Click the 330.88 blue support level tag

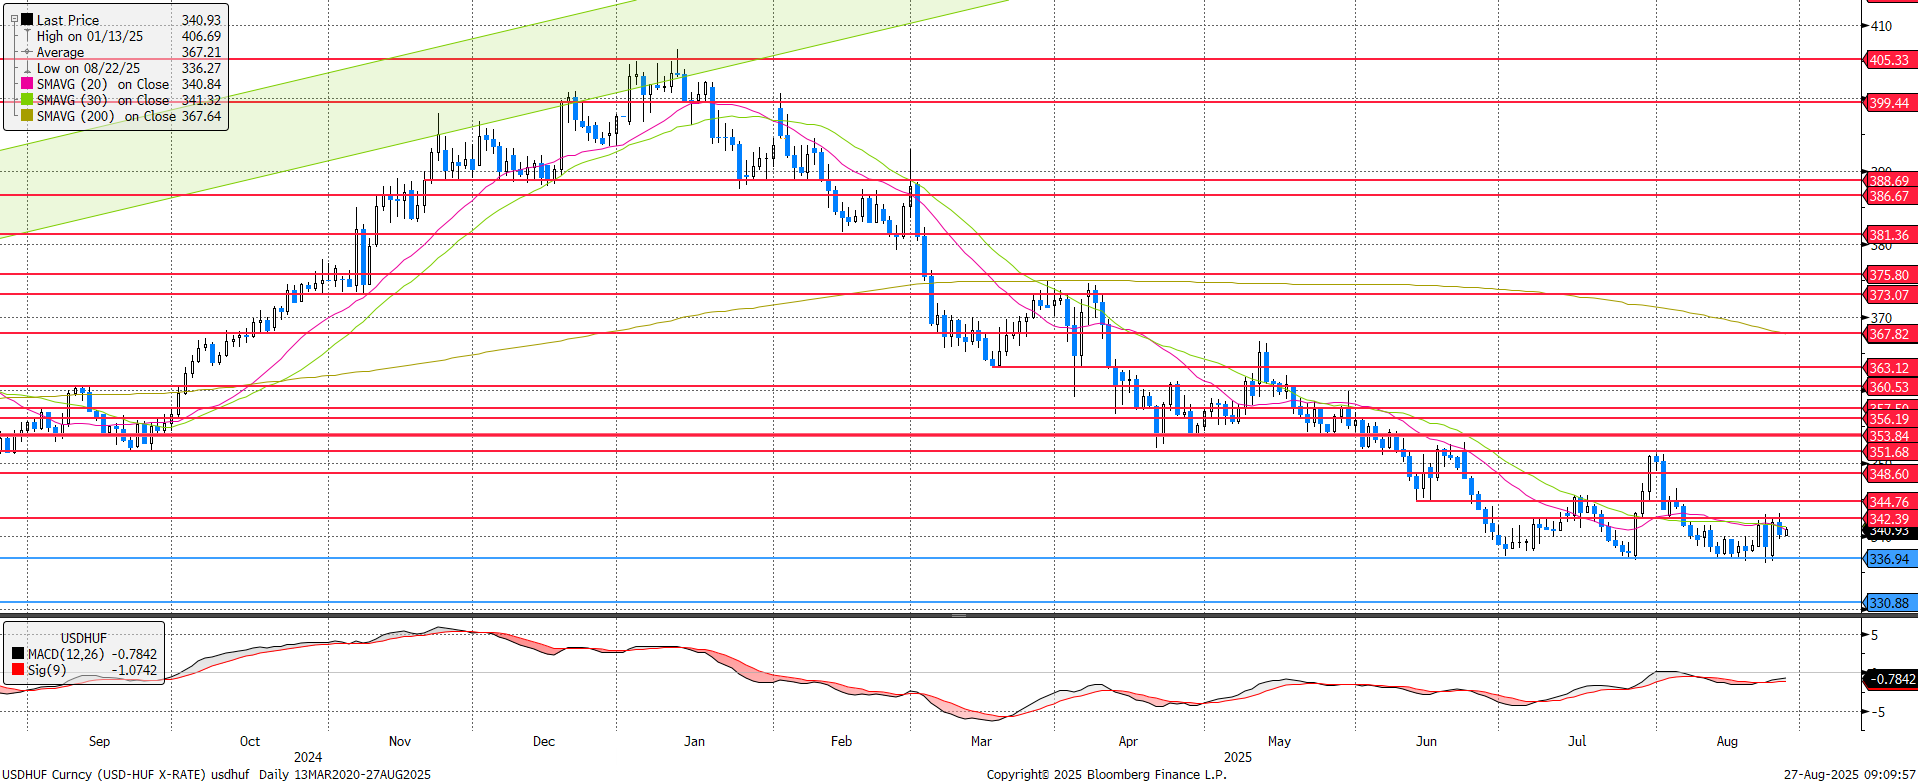click(1889, 603)
